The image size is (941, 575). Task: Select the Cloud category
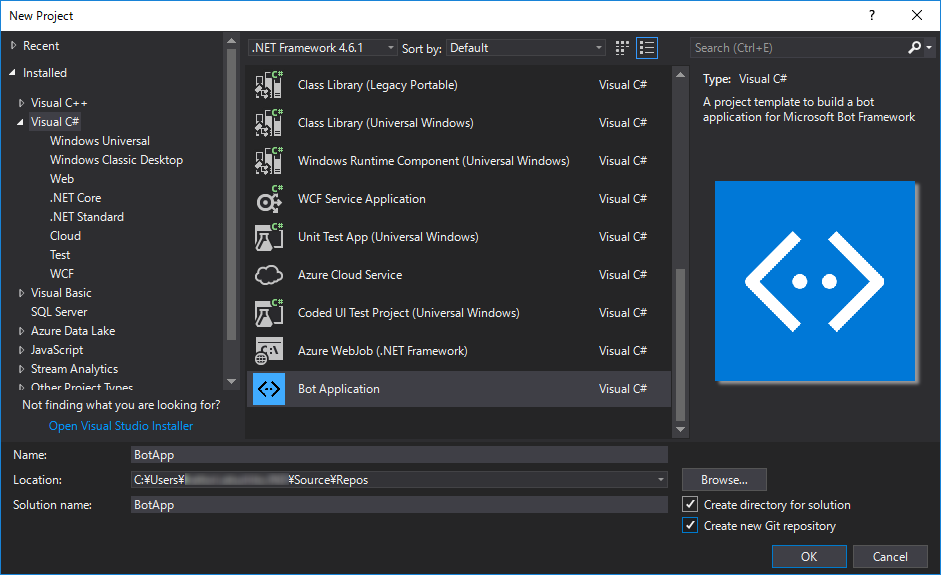point(65,236)
